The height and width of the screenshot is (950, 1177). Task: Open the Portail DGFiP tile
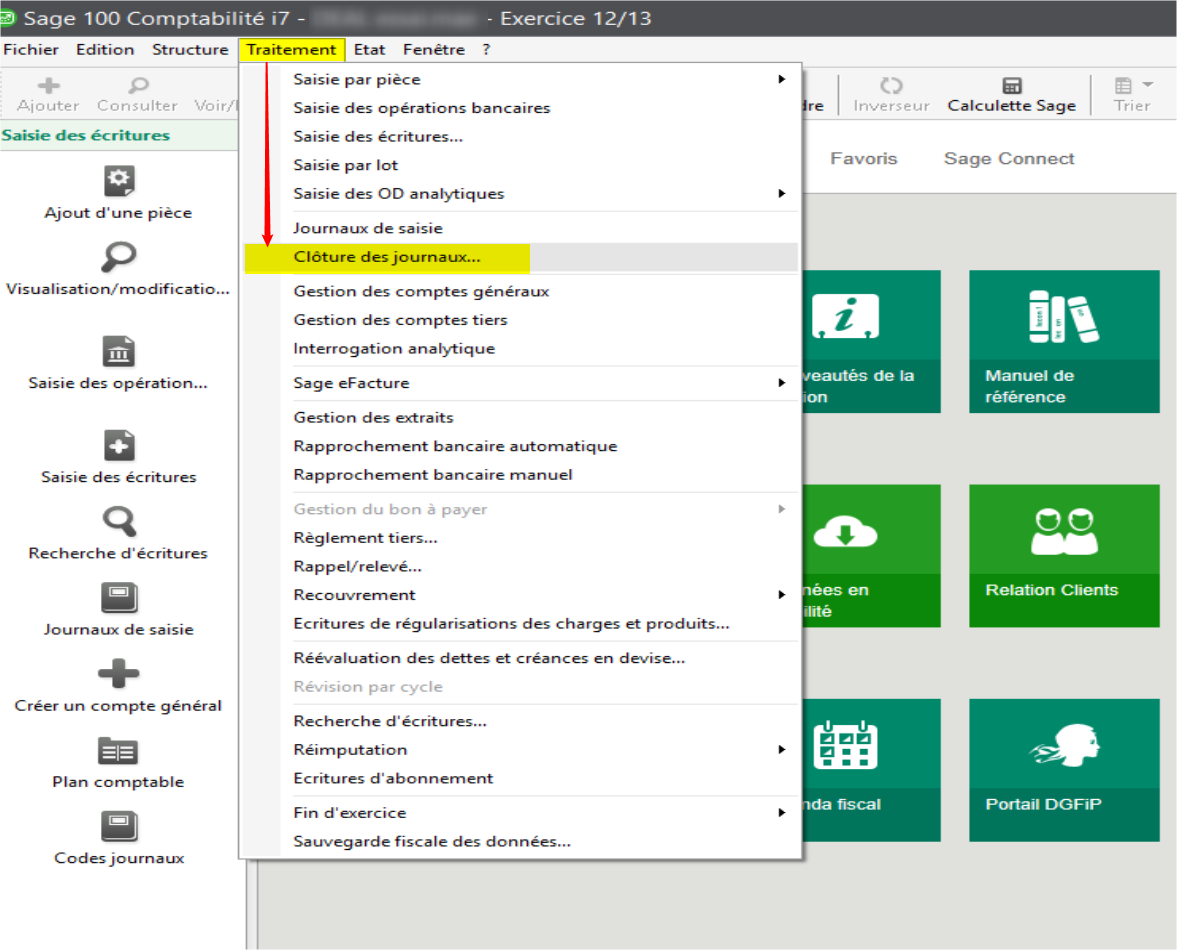click(x=1064, y=769)
